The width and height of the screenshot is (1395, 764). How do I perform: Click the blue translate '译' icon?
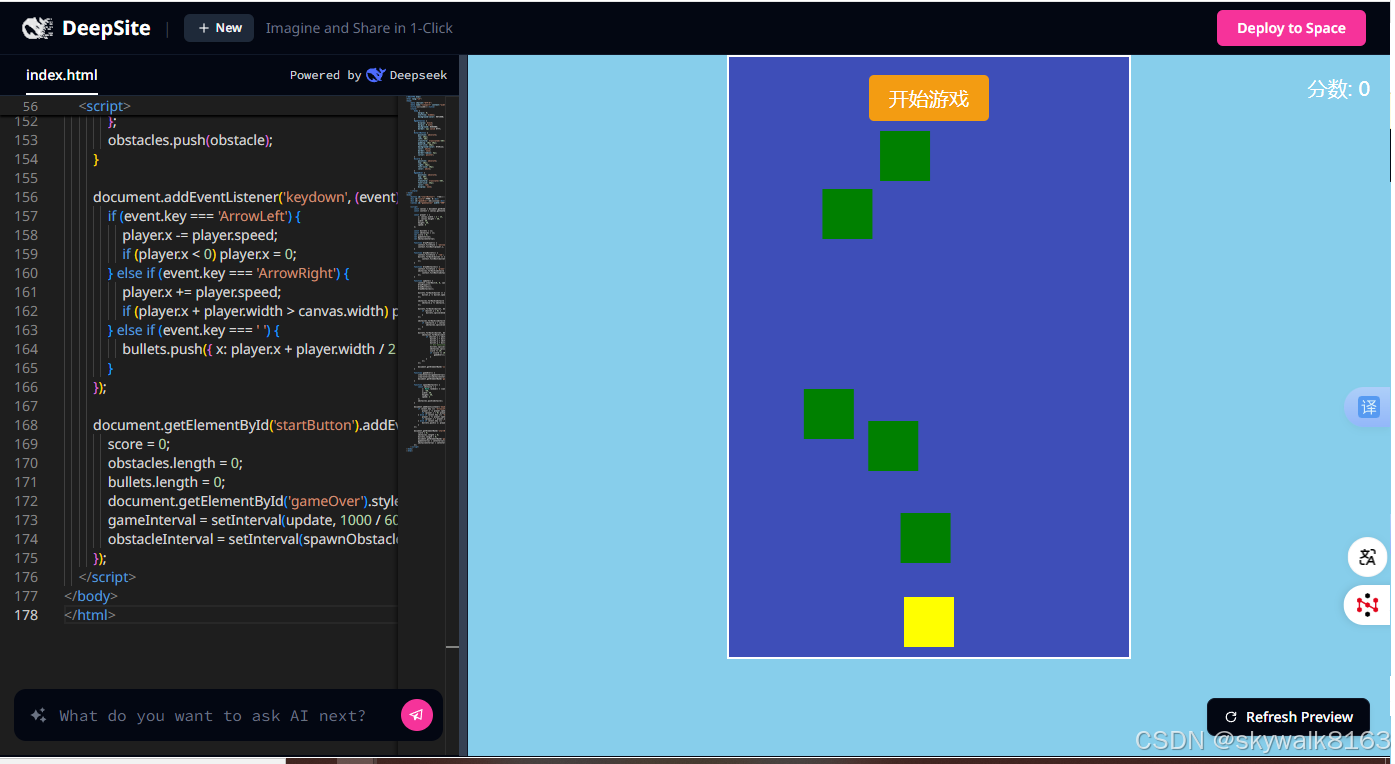1368,407
